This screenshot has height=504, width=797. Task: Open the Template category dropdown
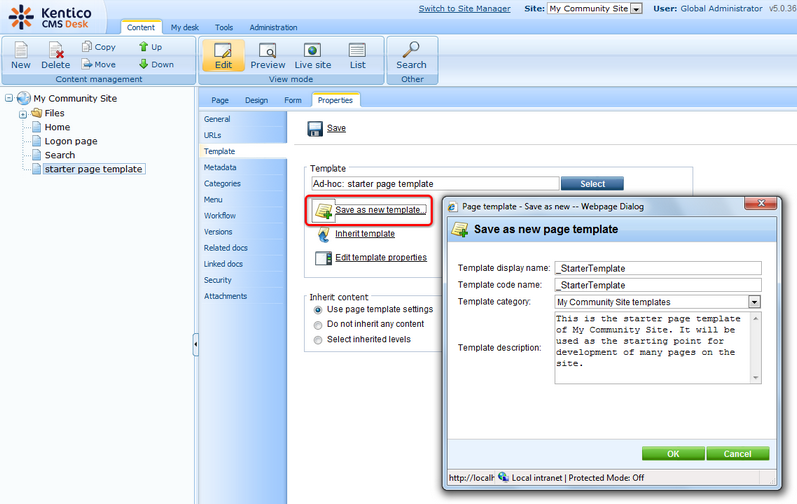(754, 302)
